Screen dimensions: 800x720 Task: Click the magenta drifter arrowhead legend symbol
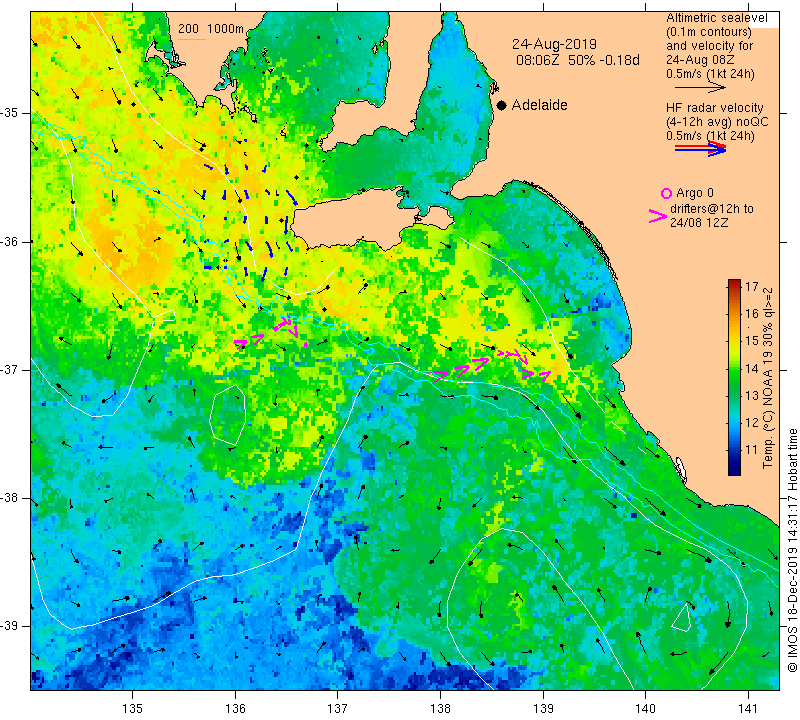658,216
